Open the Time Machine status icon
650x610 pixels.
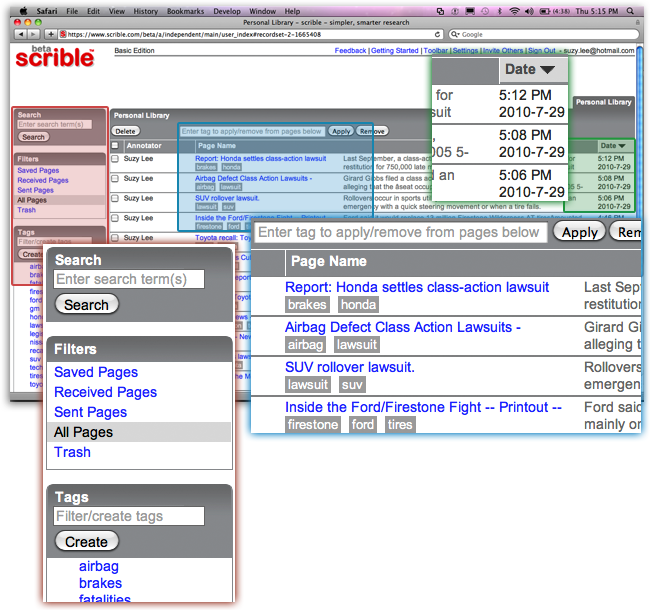[x=485, y=11]
